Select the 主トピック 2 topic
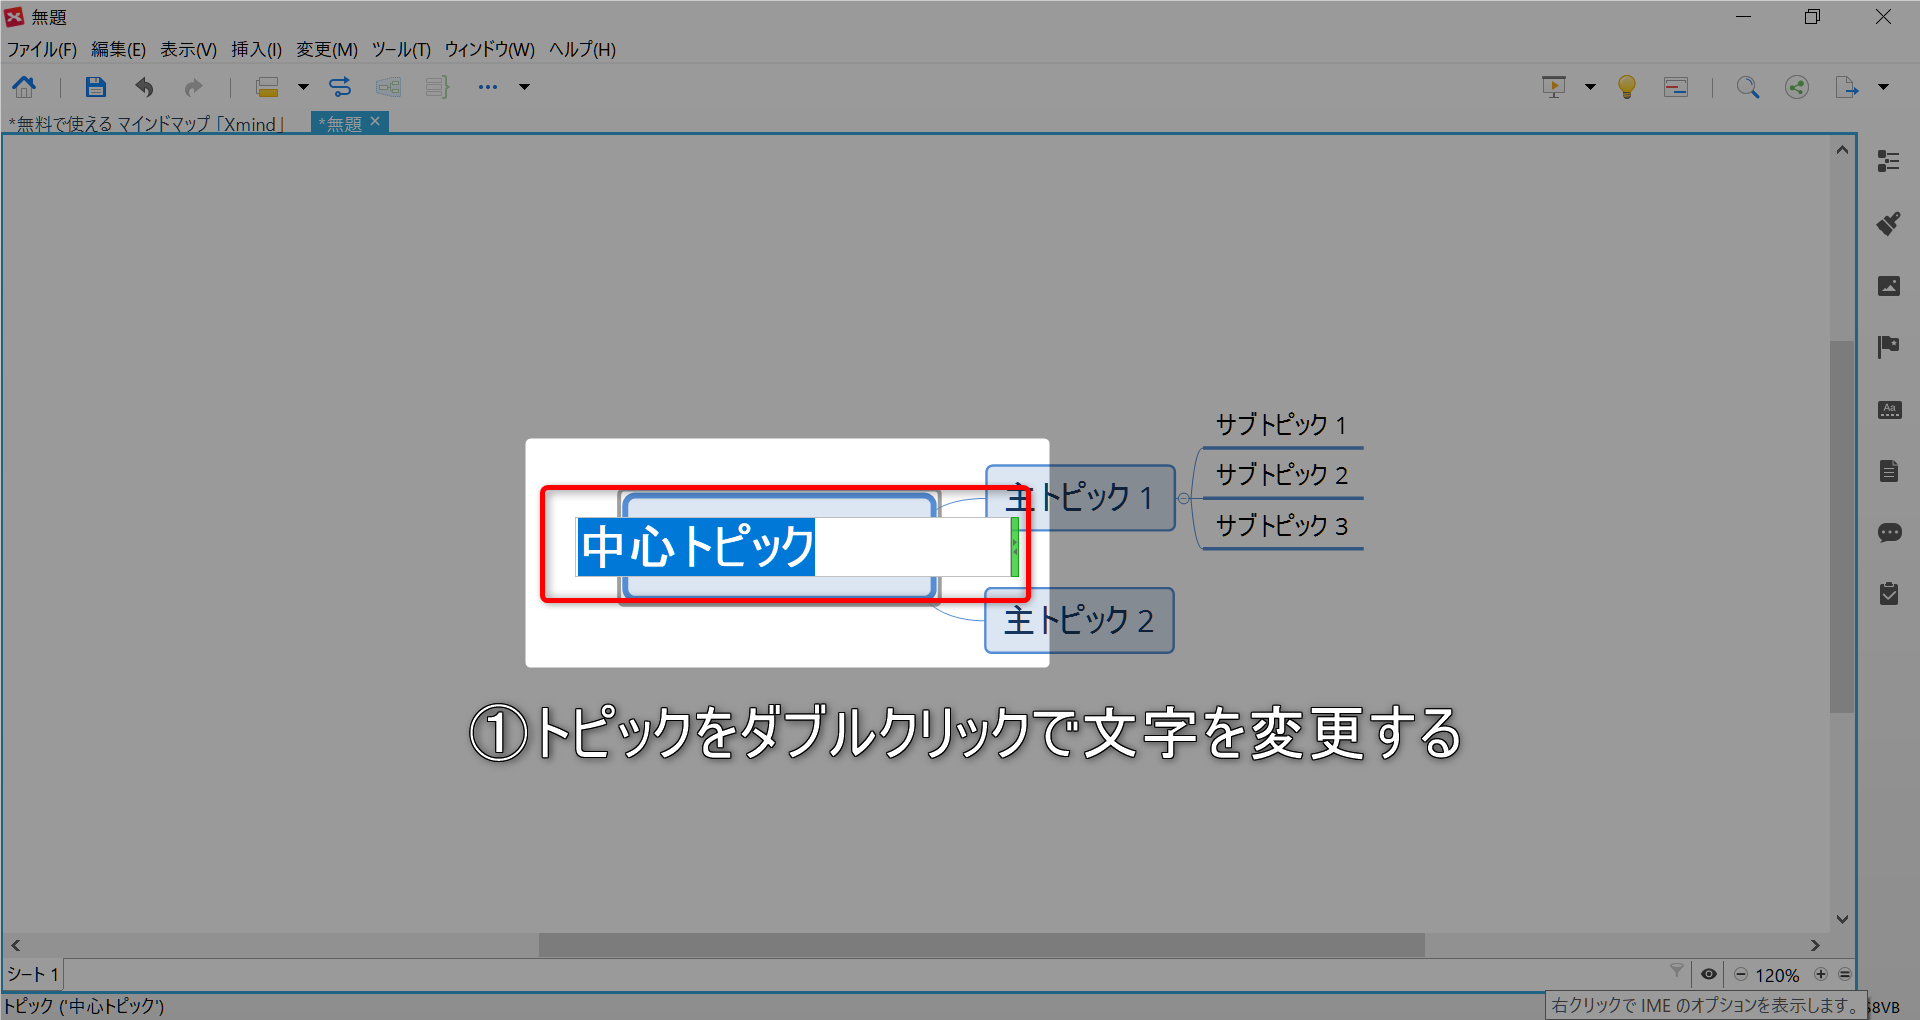Viewport: 1920px width, 1020px height. (x=1080, y=620)
